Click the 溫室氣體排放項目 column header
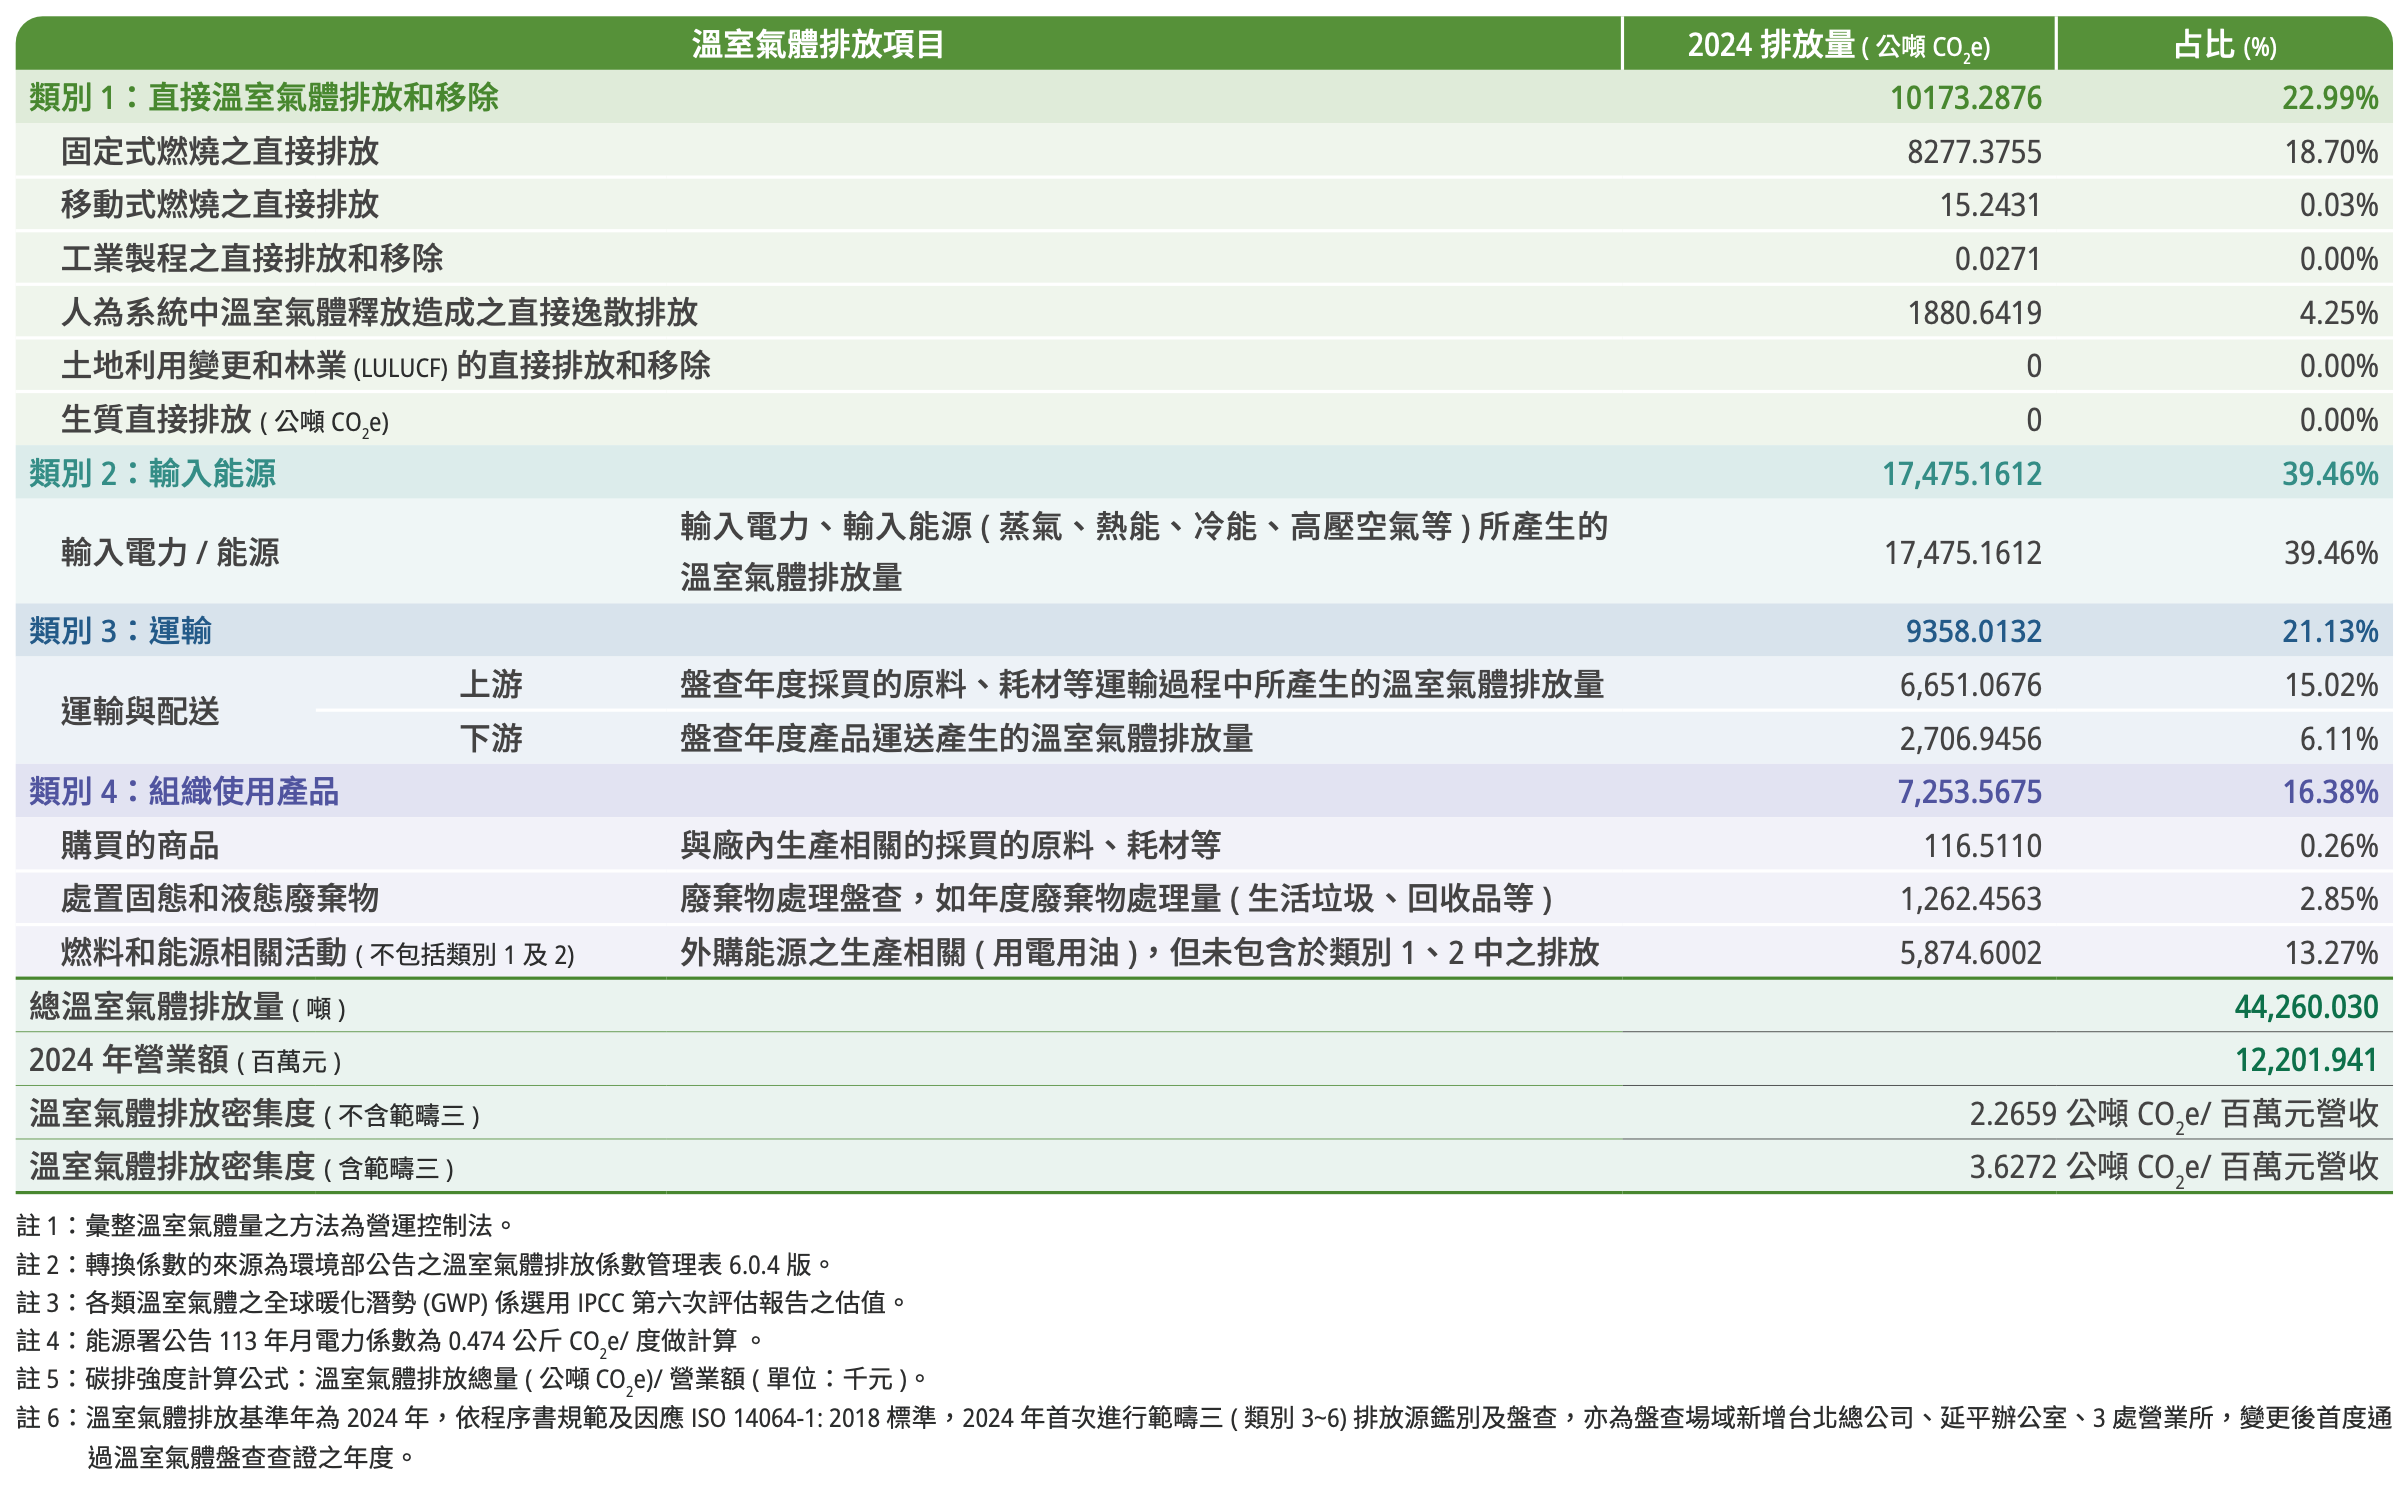Image resolution: width=2400 pixels, height=1492 pixels. coord(817,44)
